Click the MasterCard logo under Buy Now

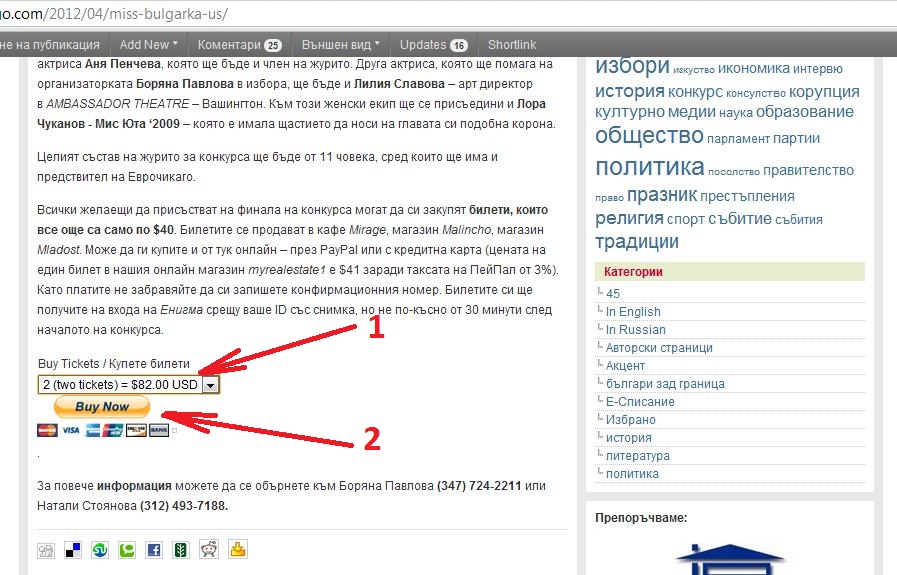(x=46, y=430)
